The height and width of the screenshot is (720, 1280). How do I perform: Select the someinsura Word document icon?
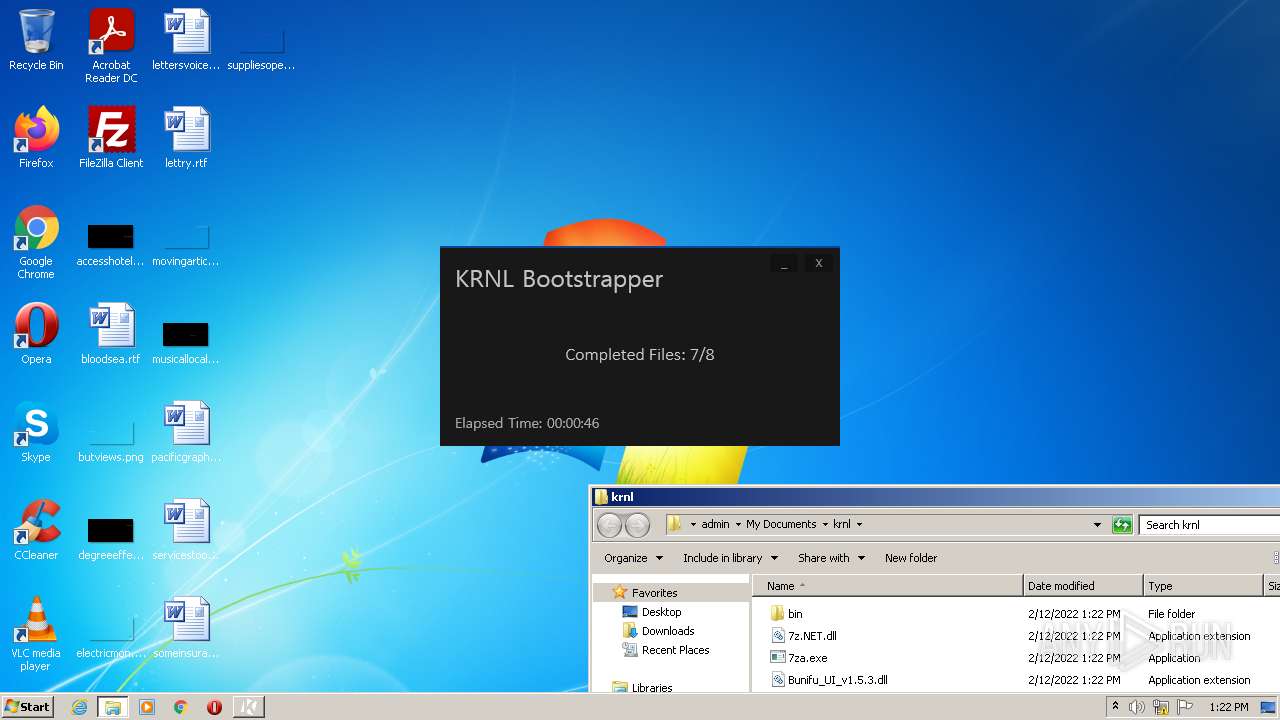tap(186, 628)
